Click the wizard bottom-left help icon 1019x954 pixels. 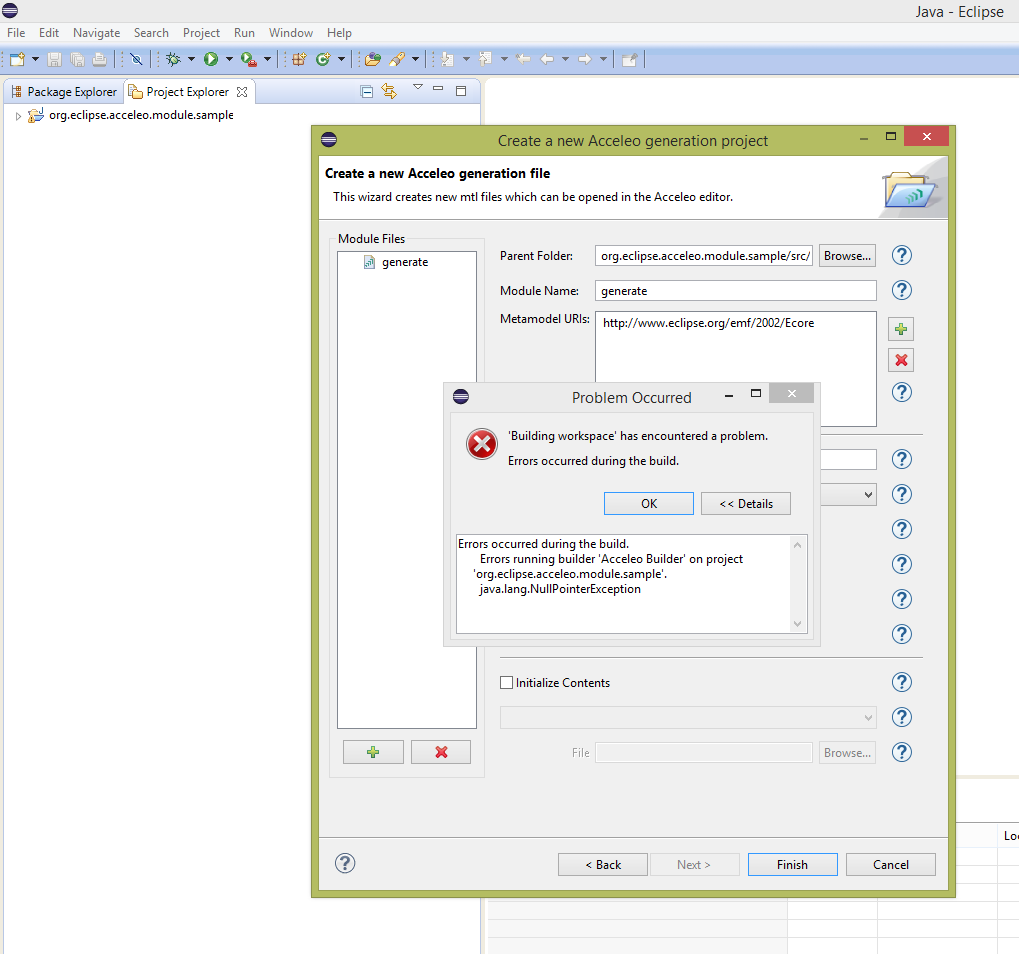[x=345, y=863]
